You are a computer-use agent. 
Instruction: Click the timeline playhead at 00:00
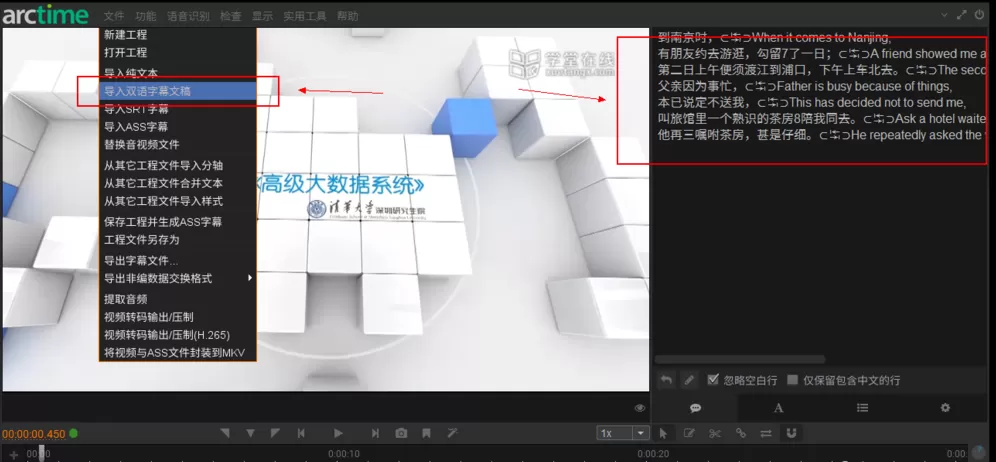point(42,453)
